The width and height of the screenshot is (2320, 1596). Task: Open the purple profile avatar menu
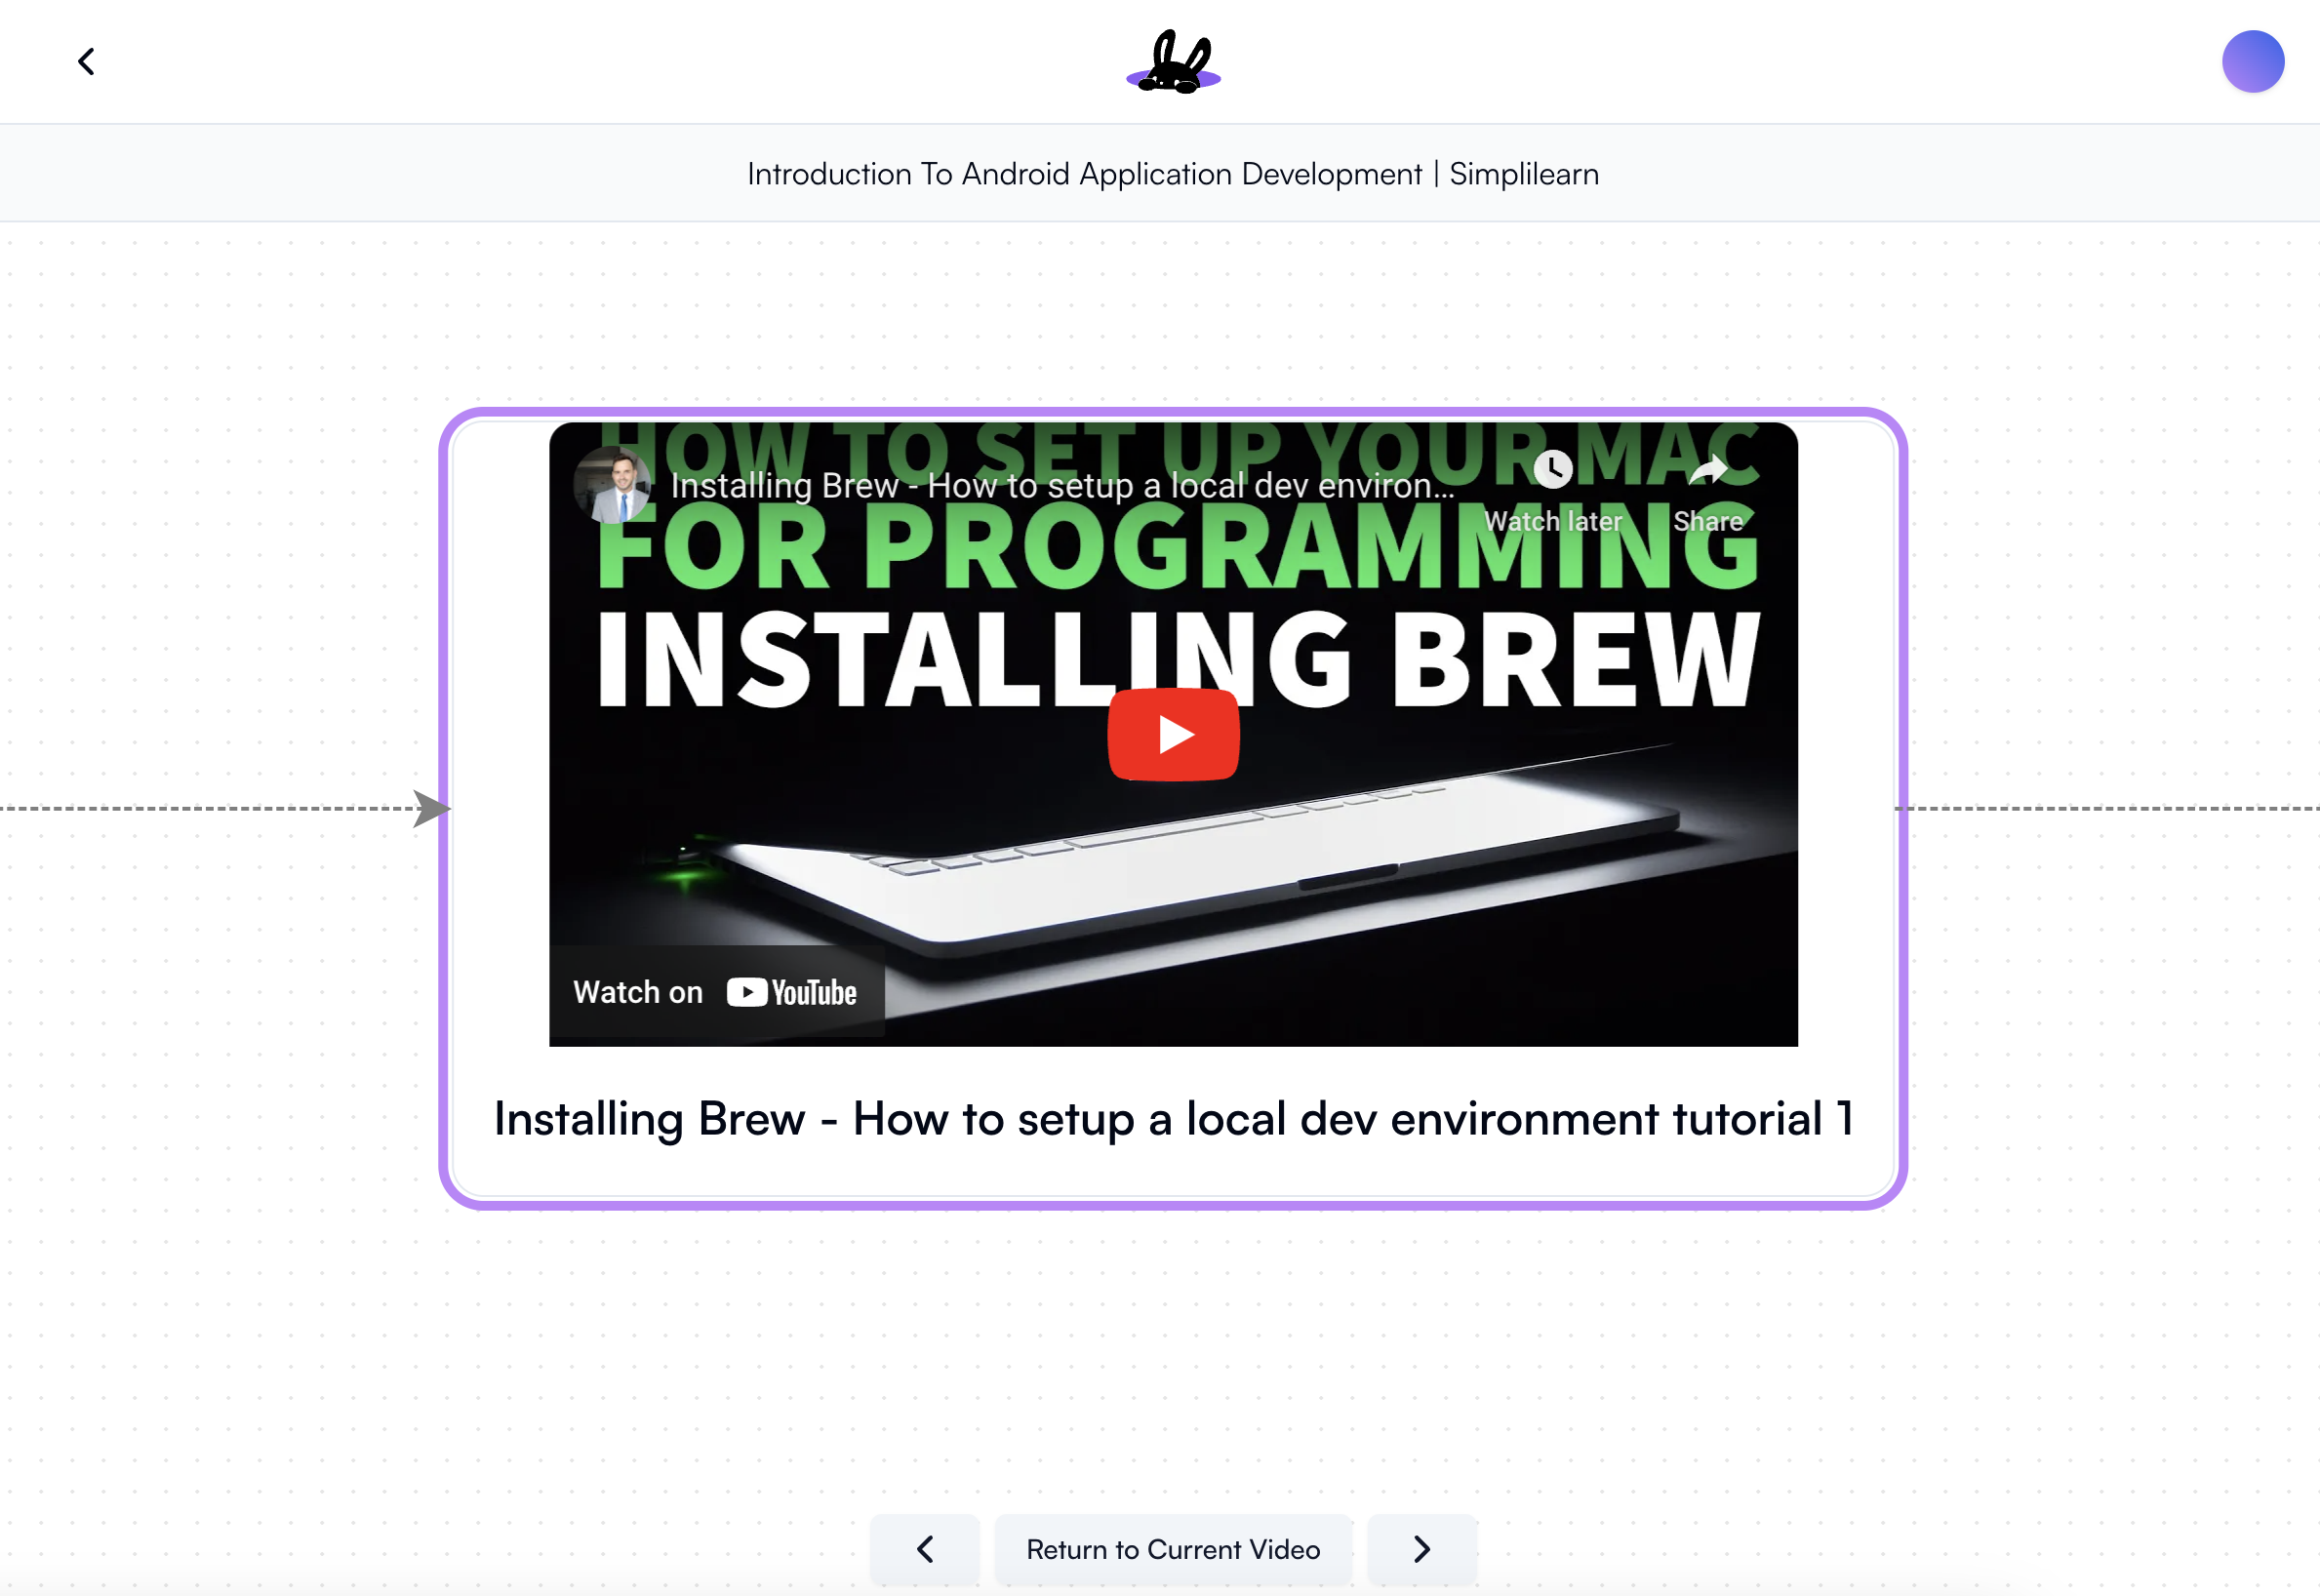[2252, 62]
